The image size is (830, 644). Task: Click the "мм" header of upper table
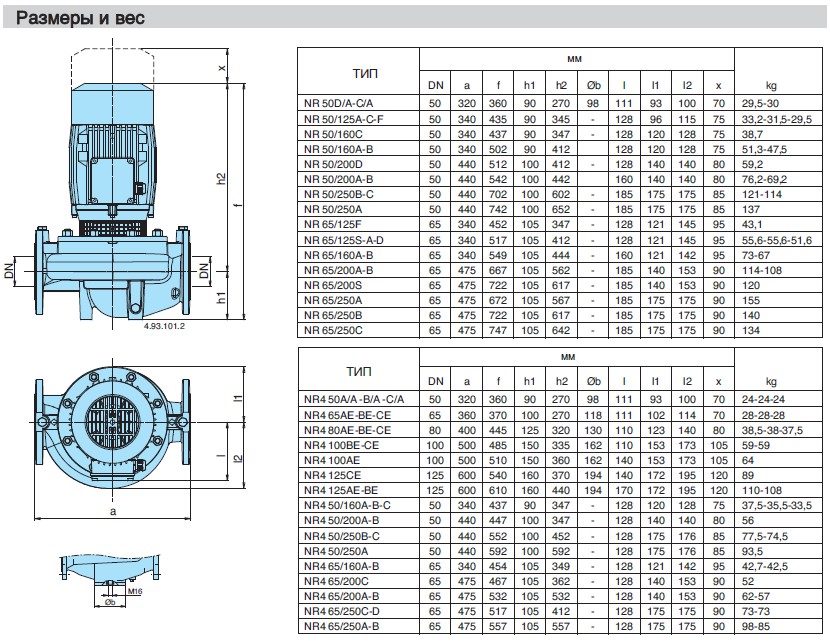coord(574,59)
